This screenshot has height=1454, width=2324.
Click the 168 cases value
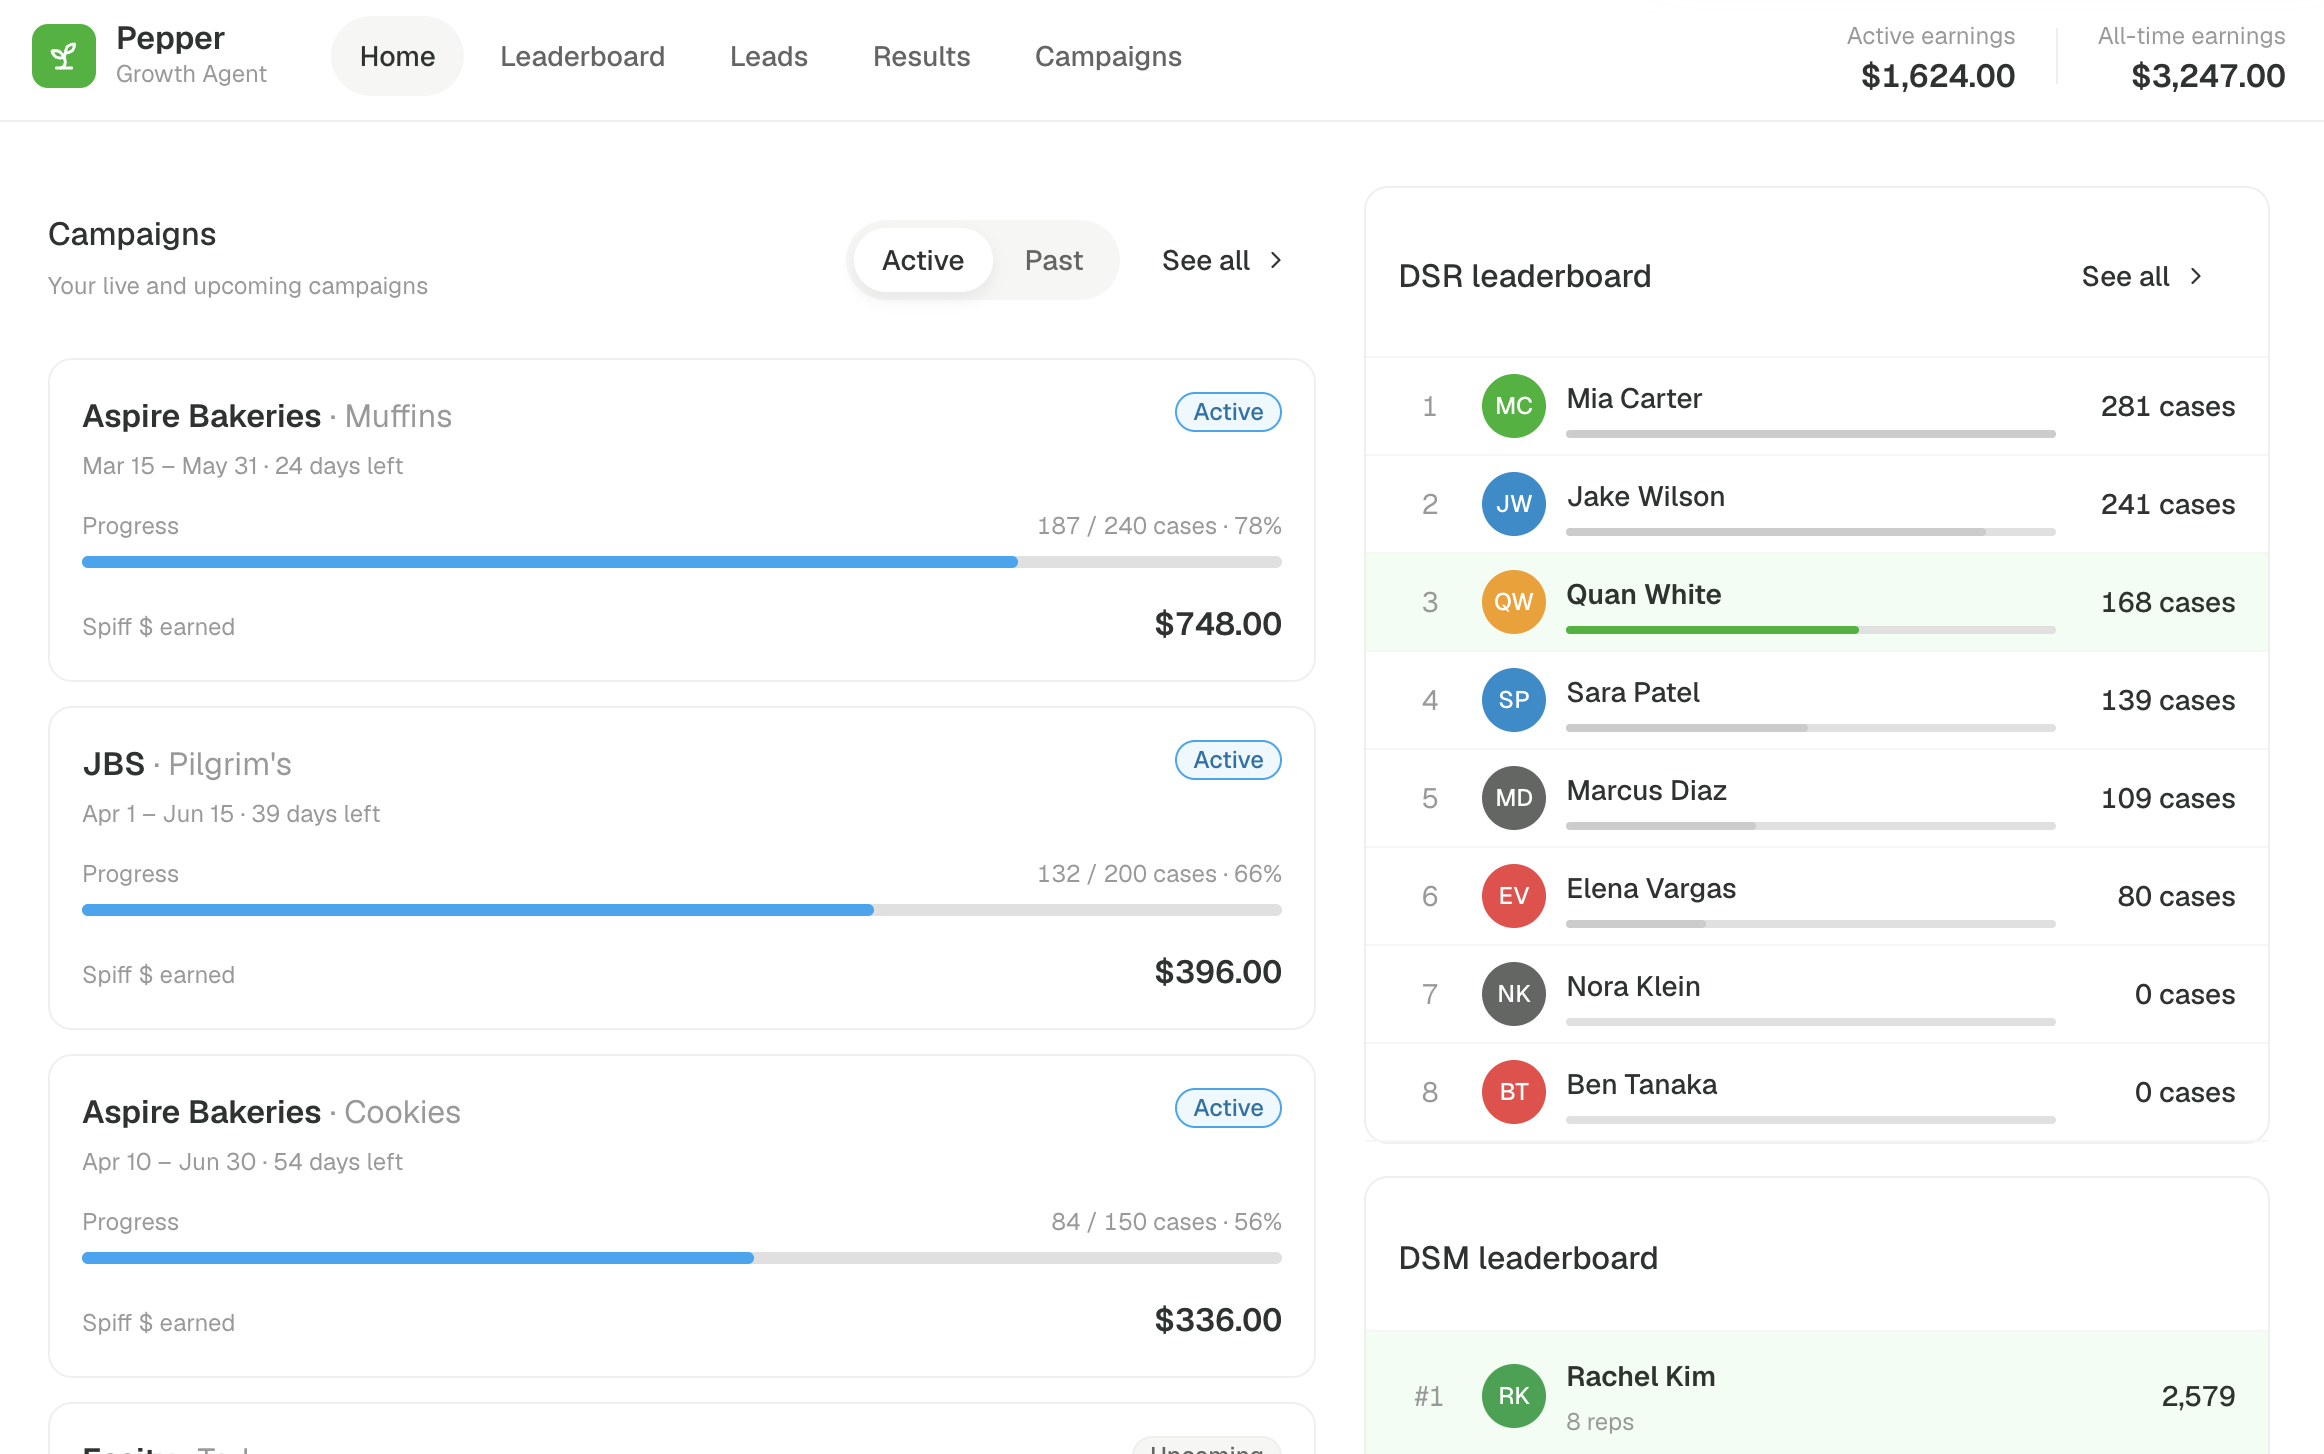click(2167, 602)
